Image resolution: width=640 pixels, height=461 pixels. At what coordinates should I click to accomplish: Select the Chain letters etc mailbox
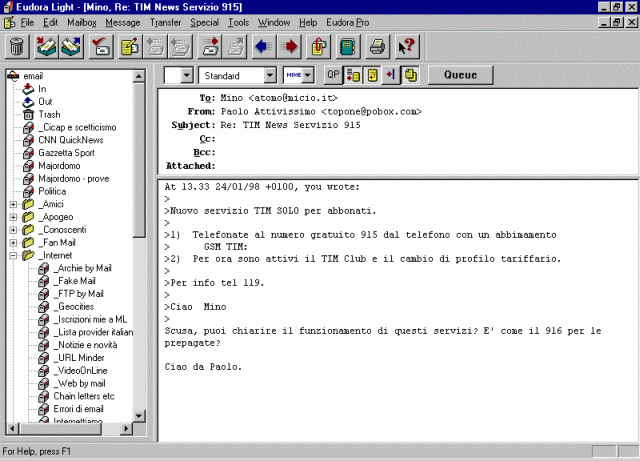[84, 396]
